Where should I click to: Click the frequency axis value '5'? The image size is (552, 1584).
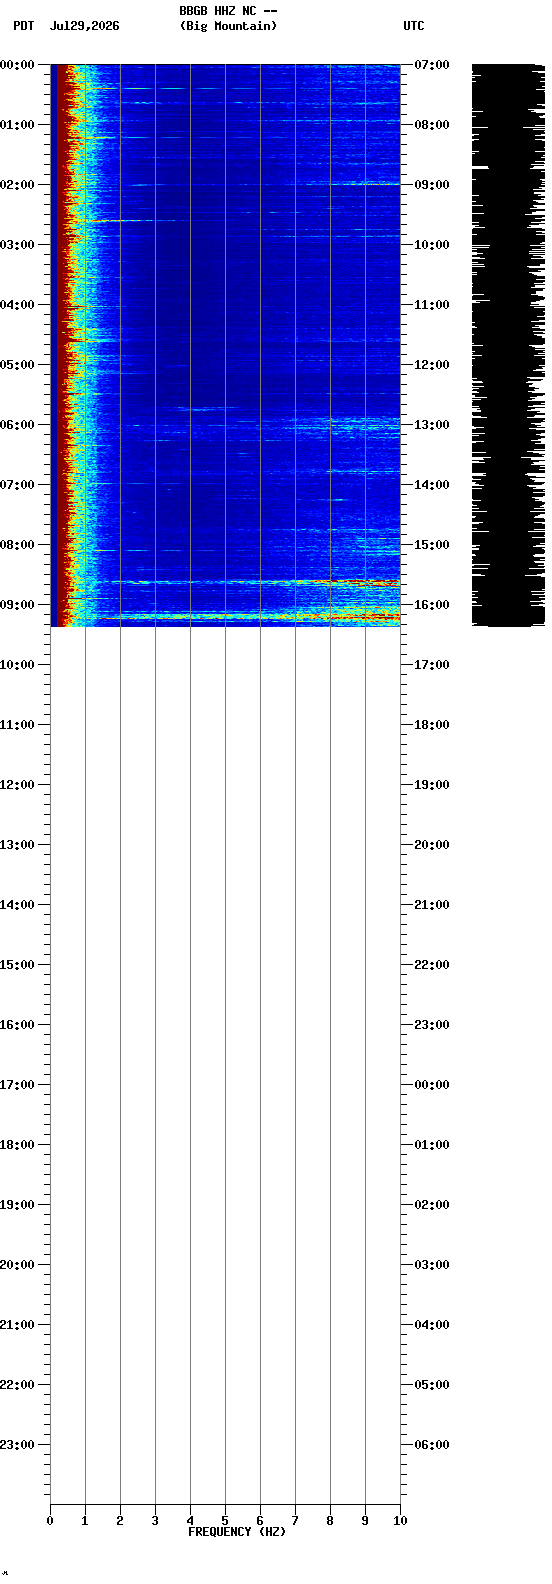click(x=225, y=1521)
